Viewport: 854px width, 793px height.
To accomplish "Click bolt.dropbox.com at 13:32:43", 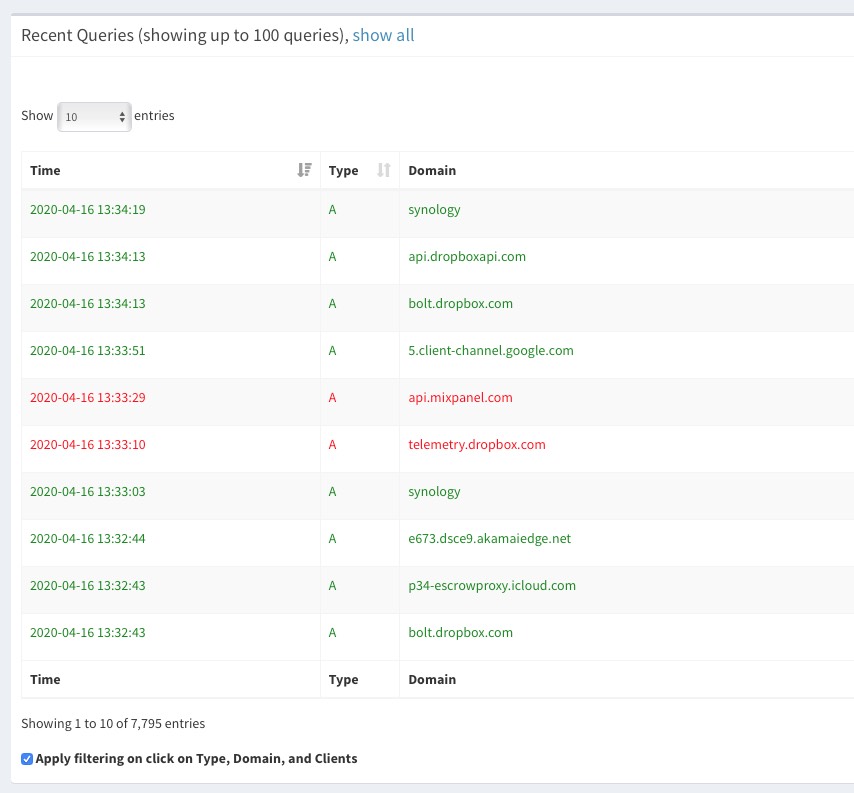I will coord(460,632).
